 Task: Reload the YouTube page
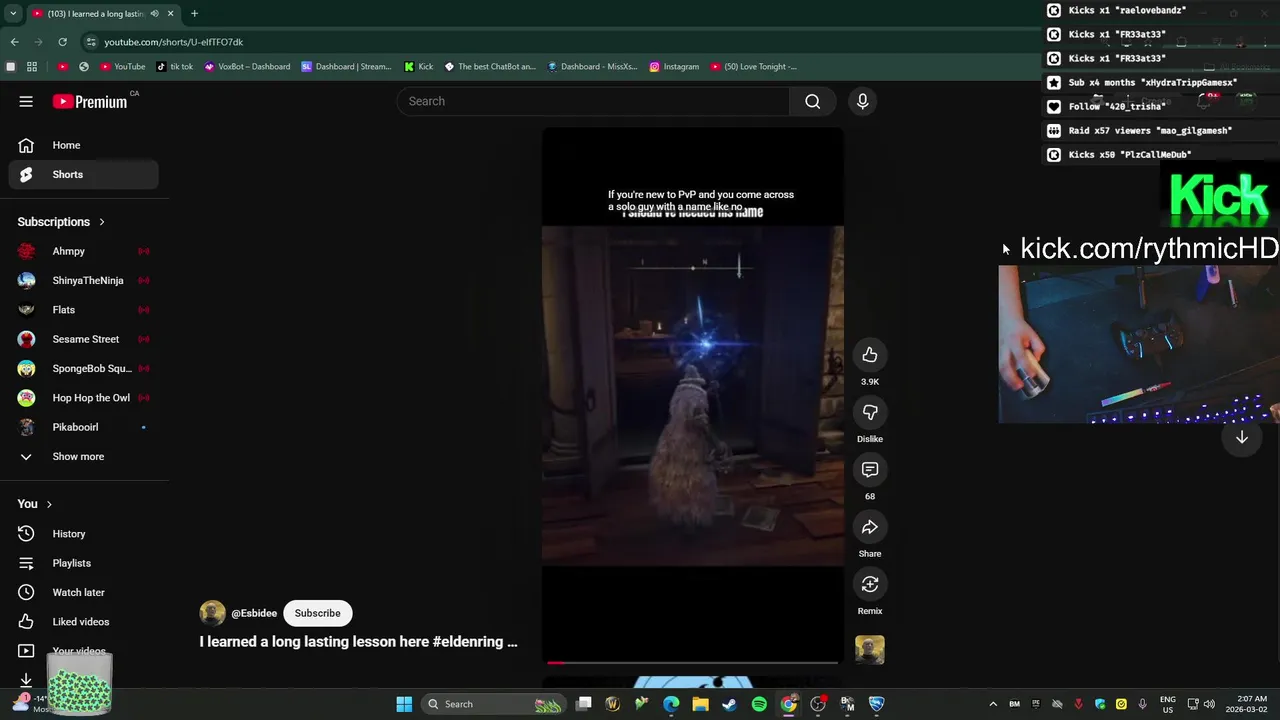click(62, 42)
